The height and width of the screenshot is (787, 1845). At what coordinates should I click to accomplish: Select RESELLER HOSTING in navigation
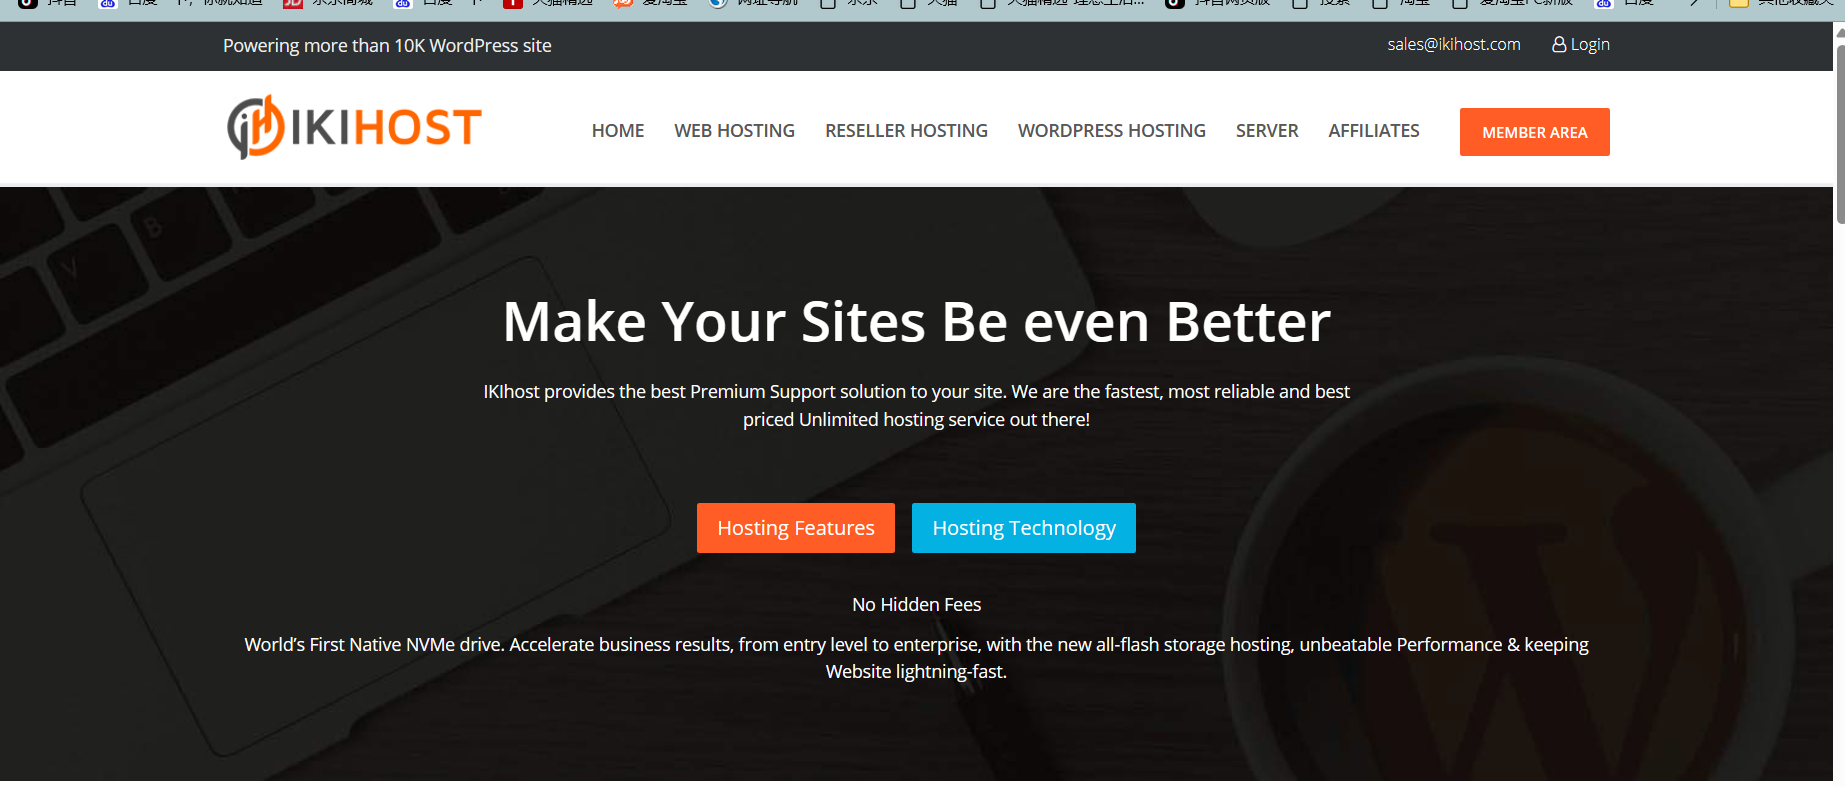(x=906, y=131)
